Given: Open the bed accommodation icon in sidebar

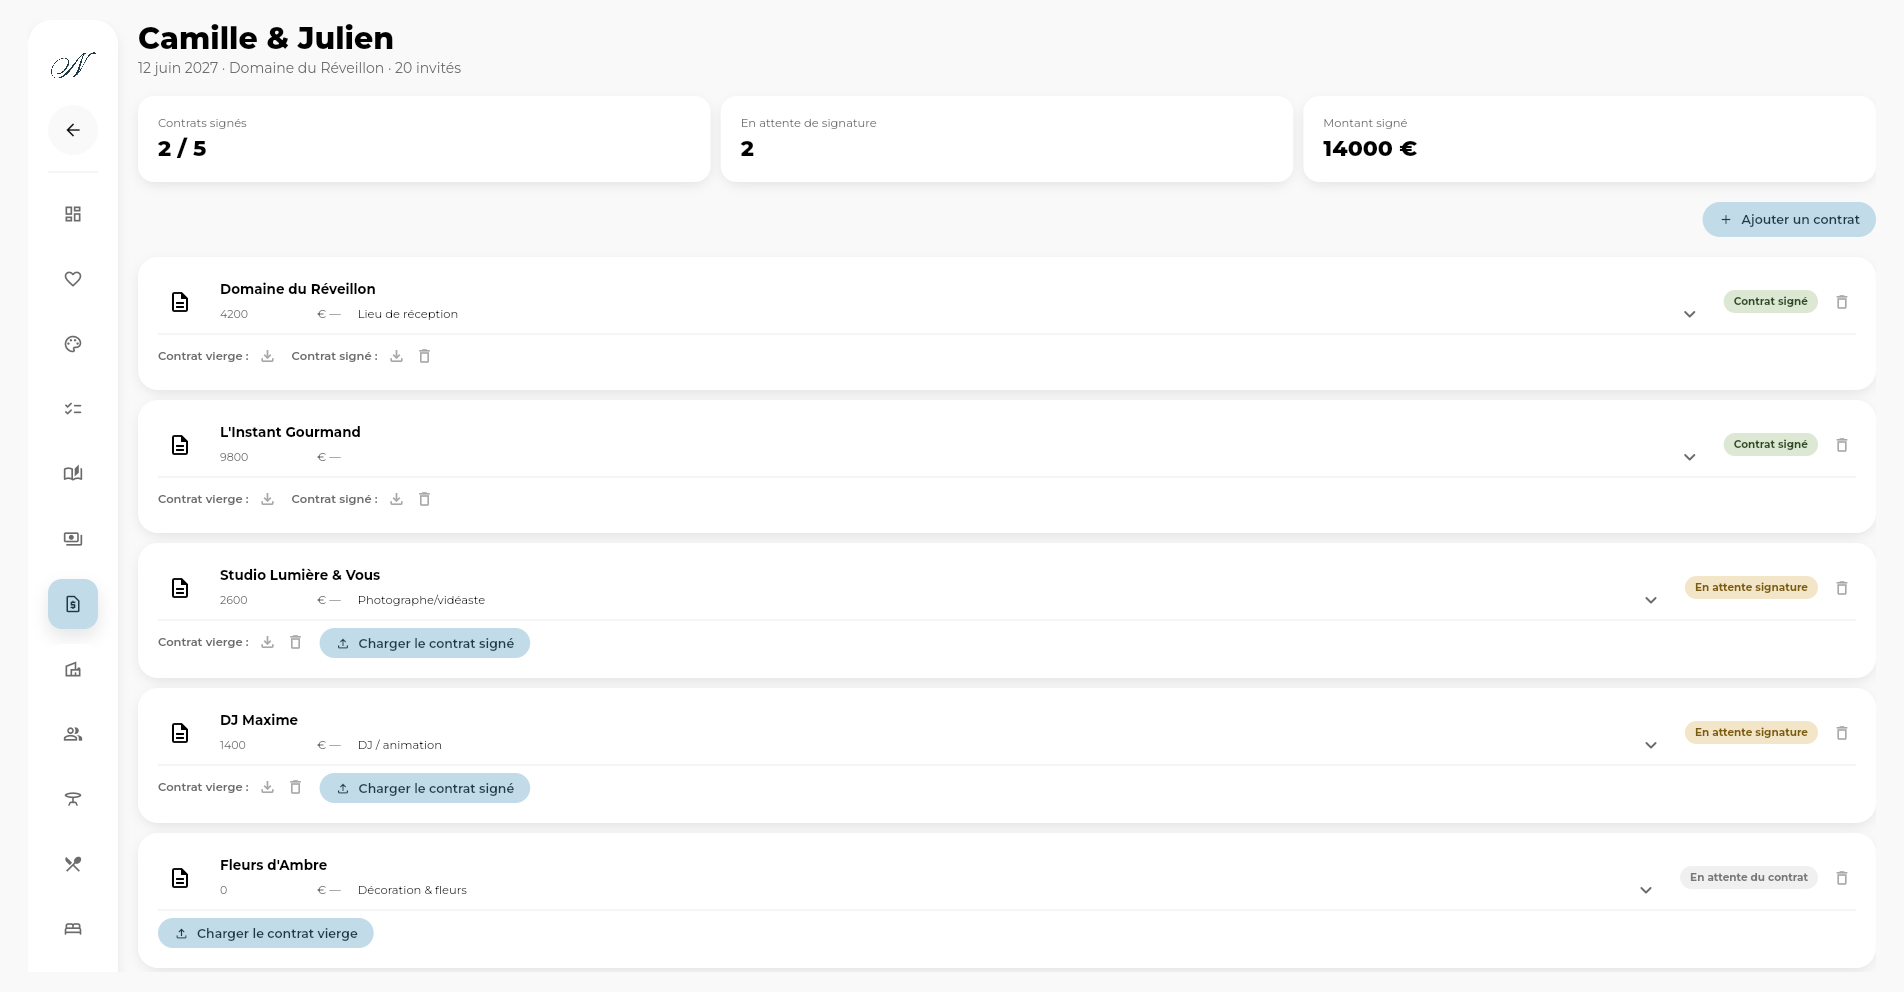Looking at the screenshot, I should click(73, 929).
